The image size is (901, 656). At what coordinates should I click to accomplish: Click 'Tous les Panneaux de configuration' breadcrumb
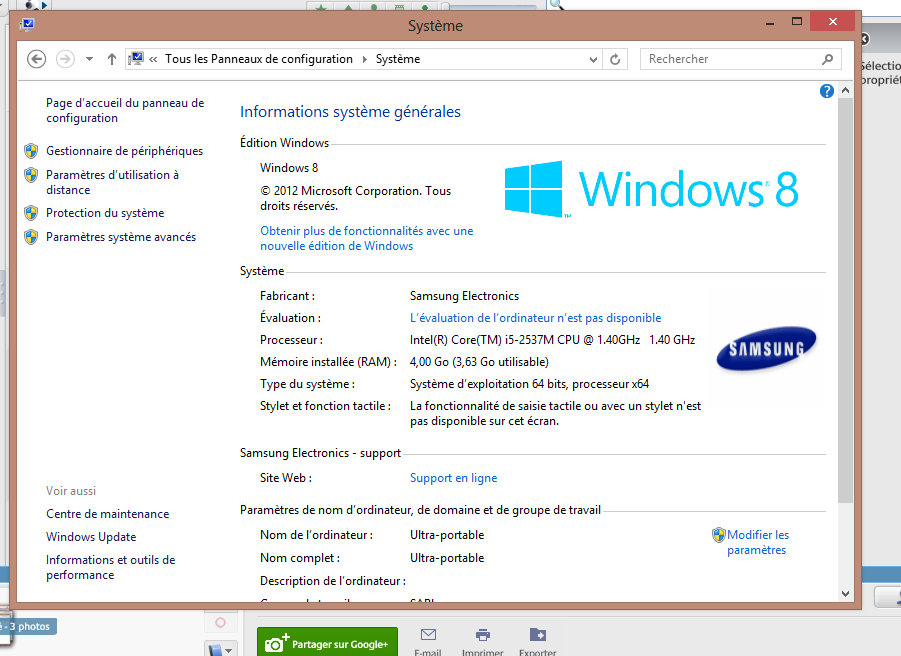(259, 59)
